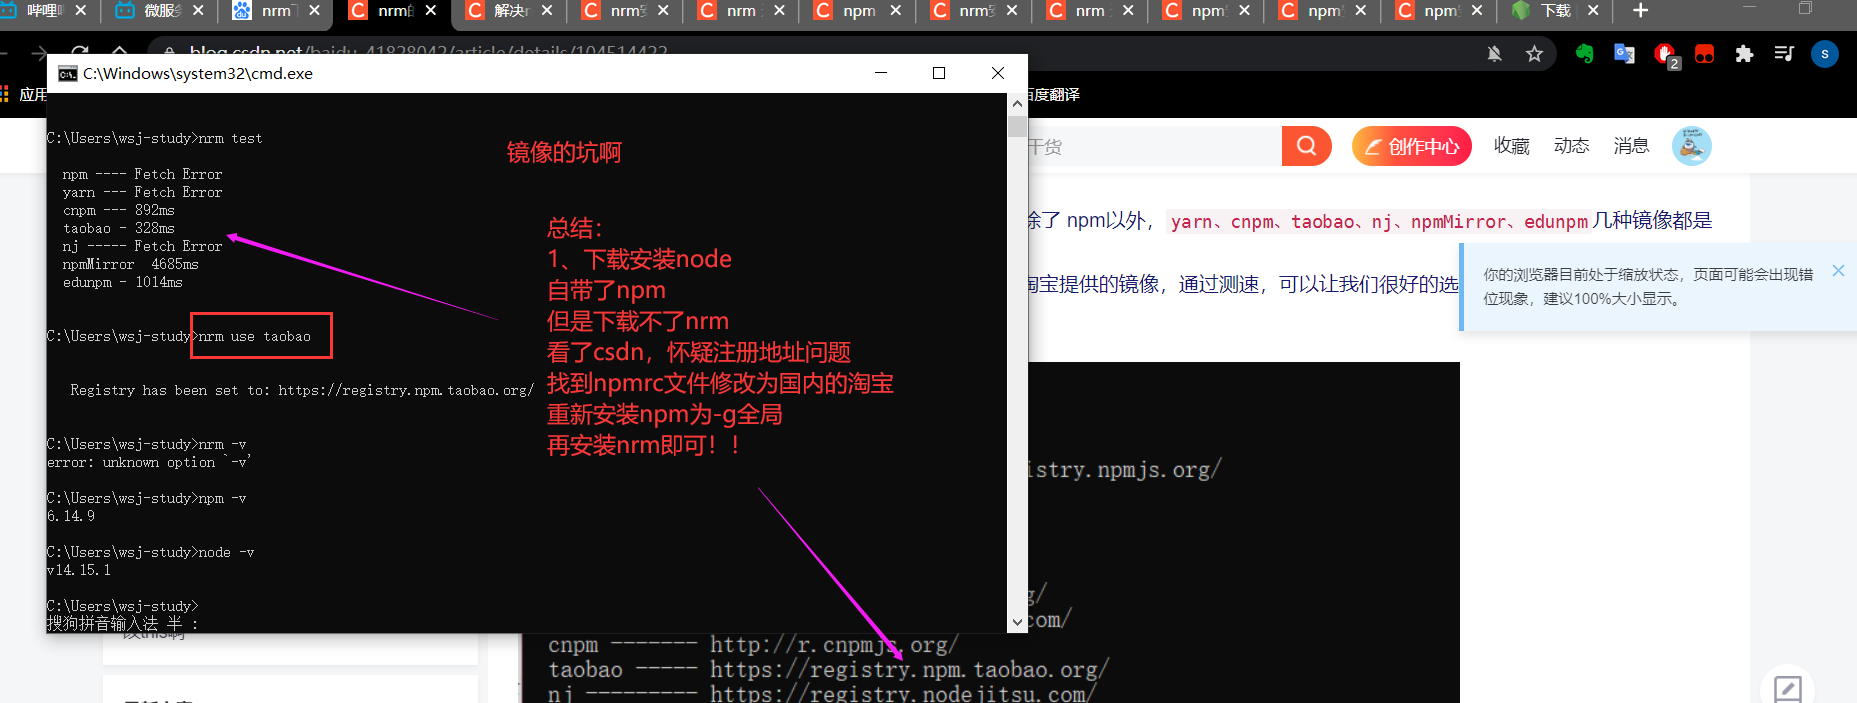Click 'nrm test' command line in cmd
Viewport: 1857px width, 703px height.
coord(155,138)
